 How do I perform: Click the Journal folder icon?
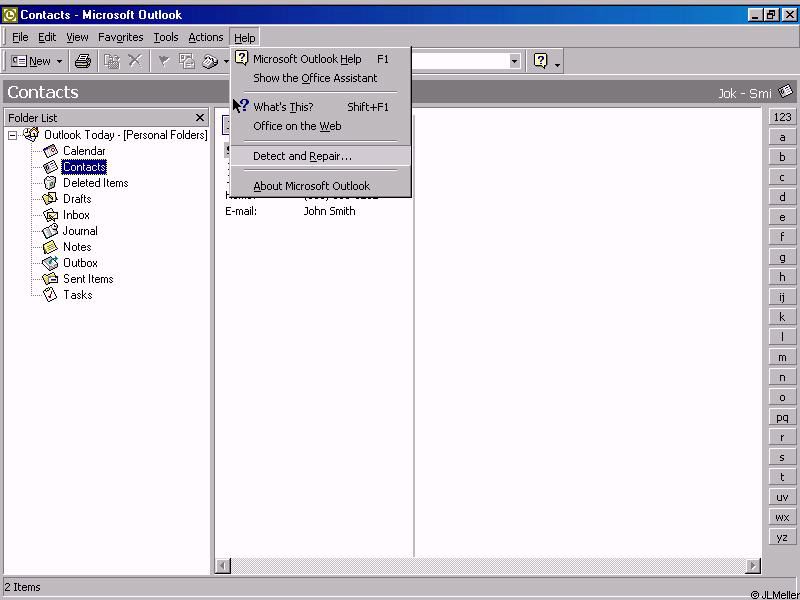tap(50, 231)
